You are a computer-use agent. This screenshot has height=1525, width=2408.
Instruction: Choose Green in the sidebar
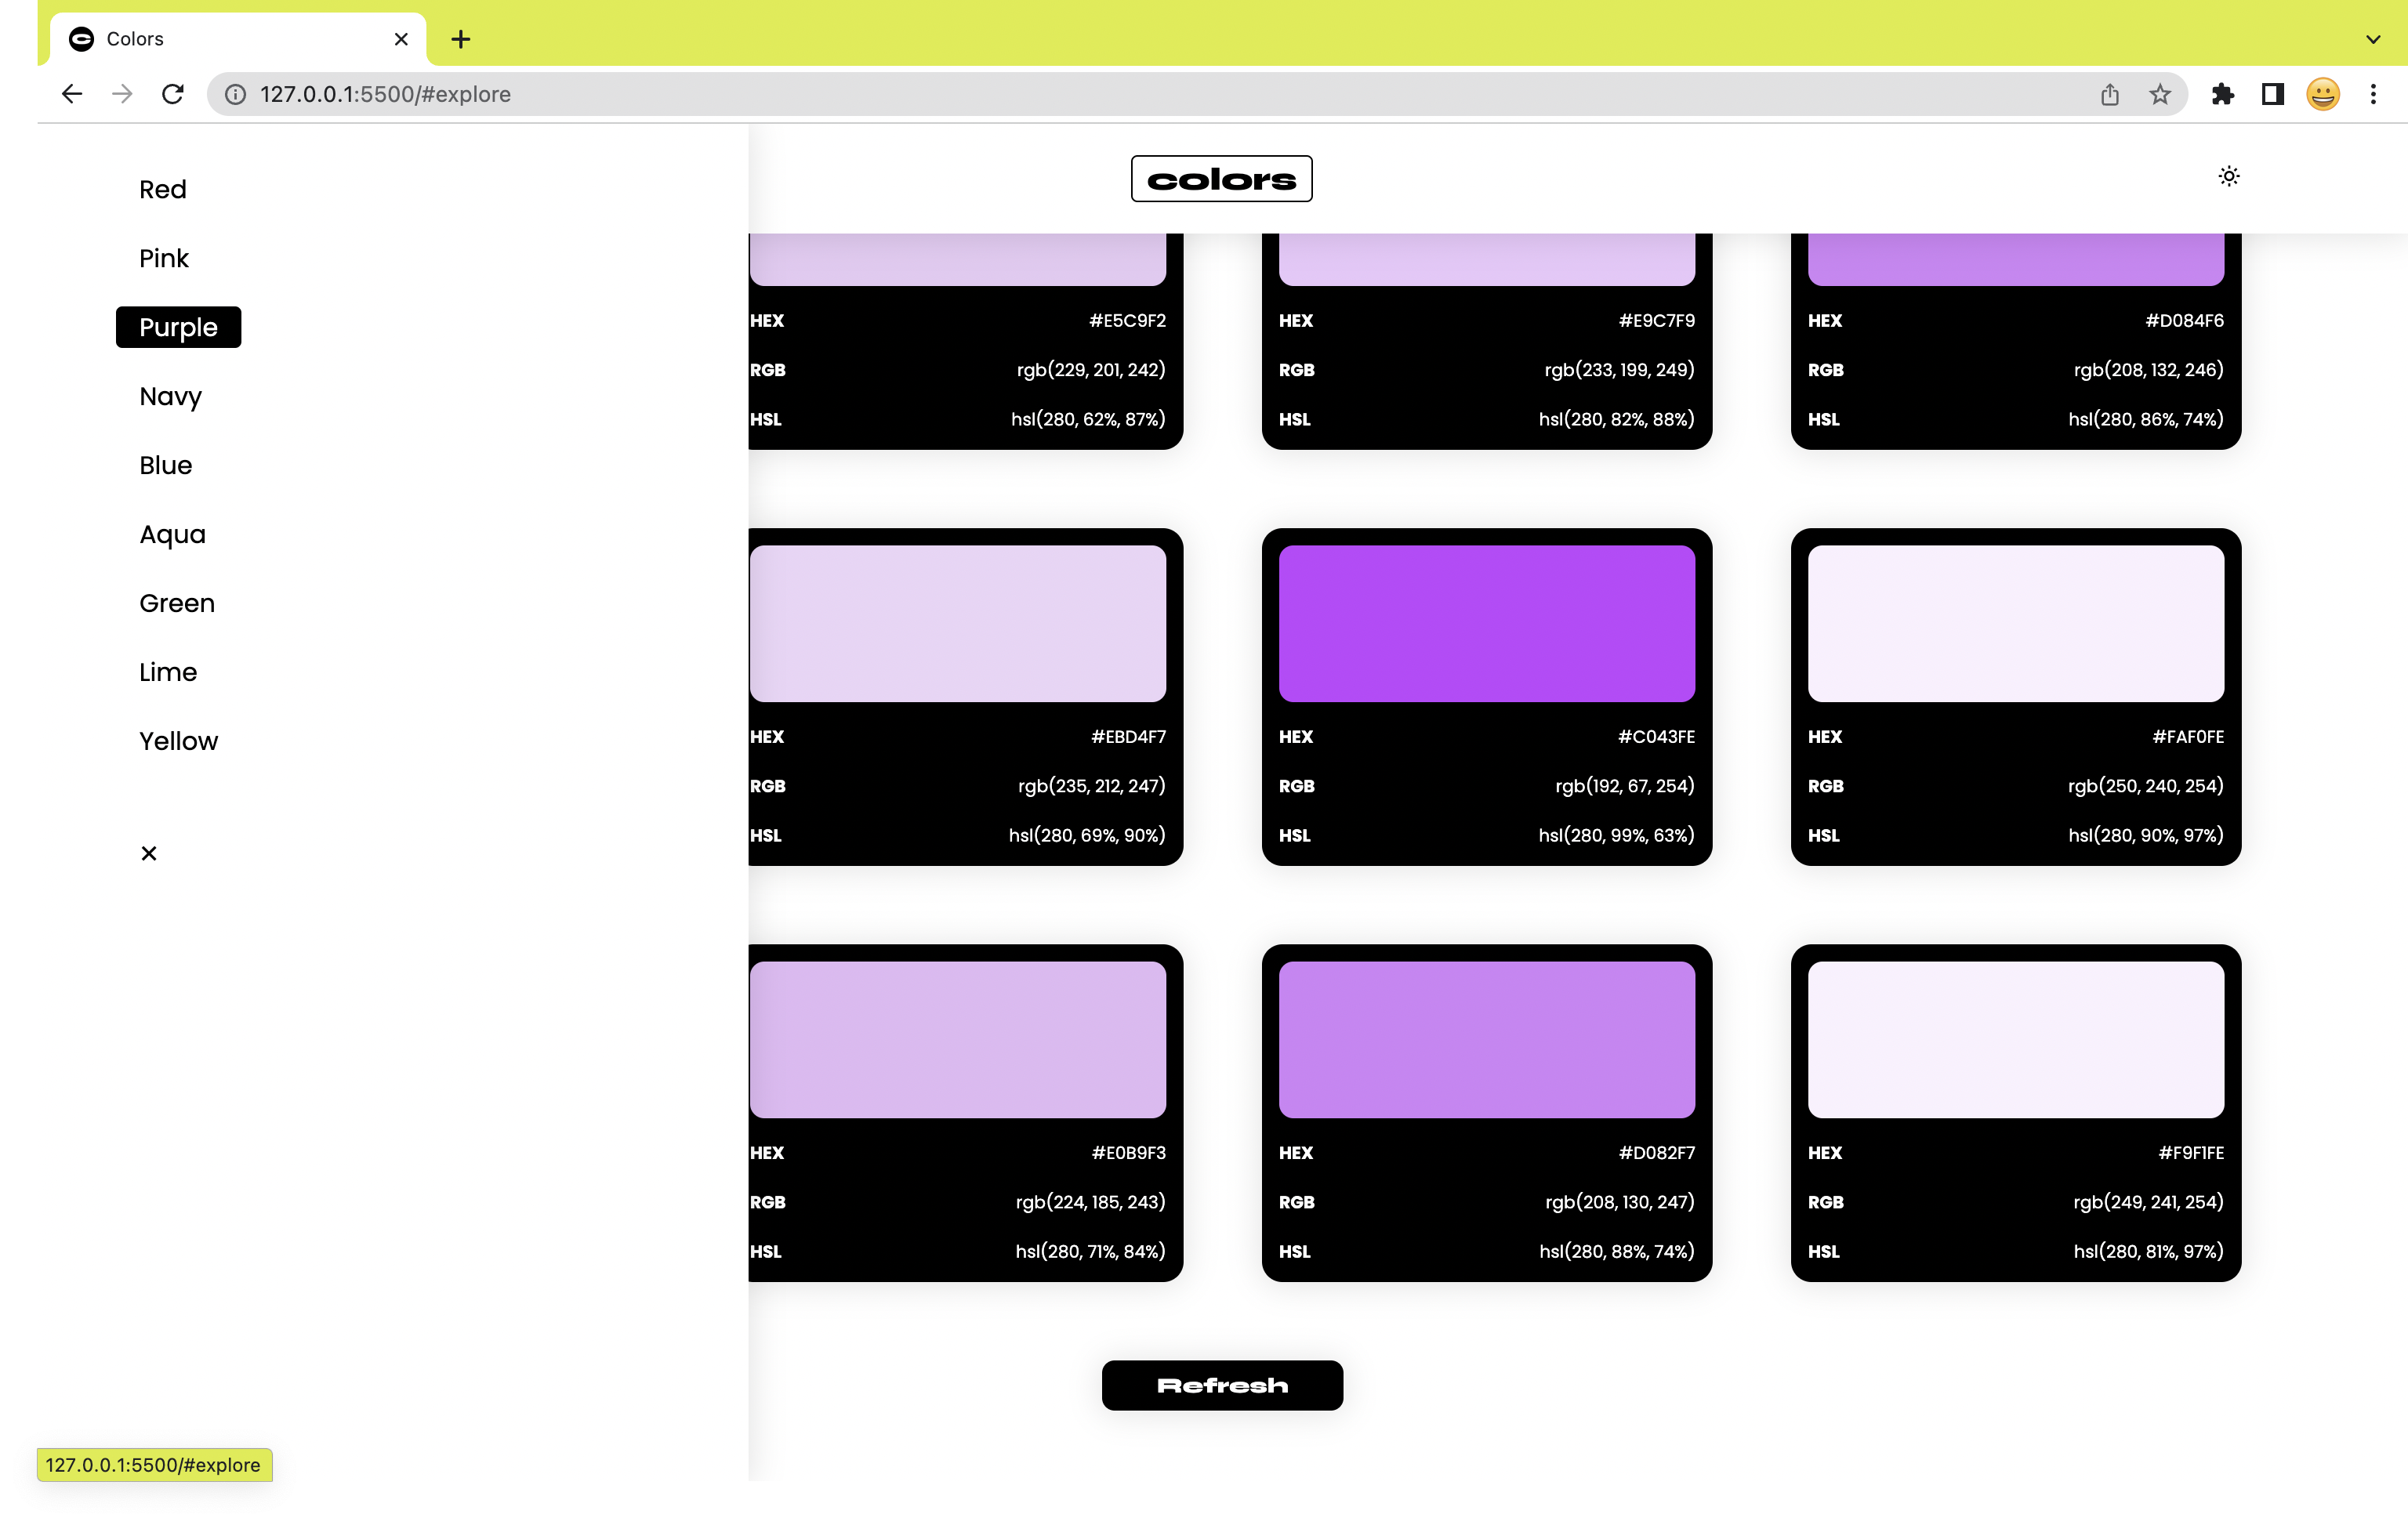pyautogui.click(x=177, y=603)
